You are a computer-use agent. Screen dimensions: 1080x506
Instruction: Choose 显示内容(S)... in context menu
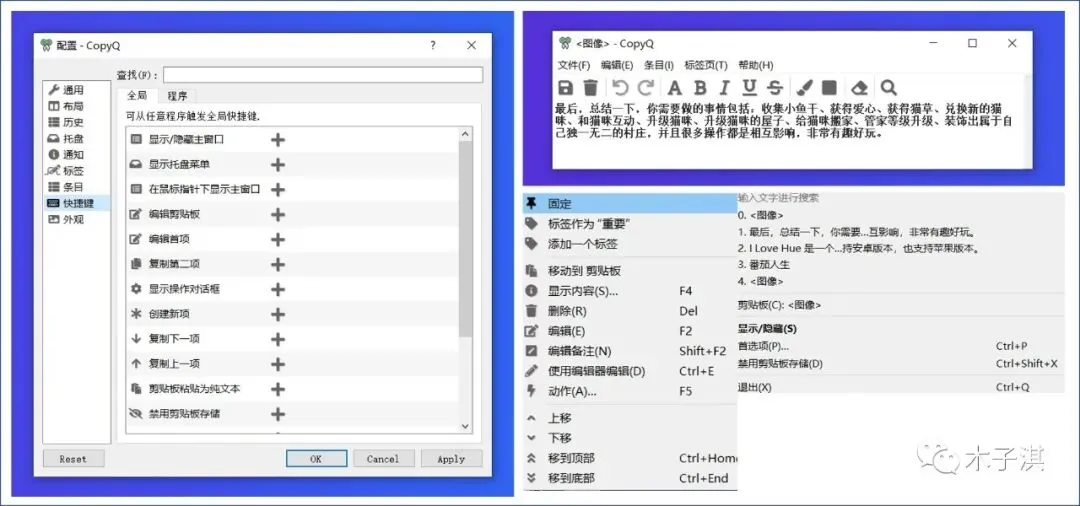click(x=630, y=291)
